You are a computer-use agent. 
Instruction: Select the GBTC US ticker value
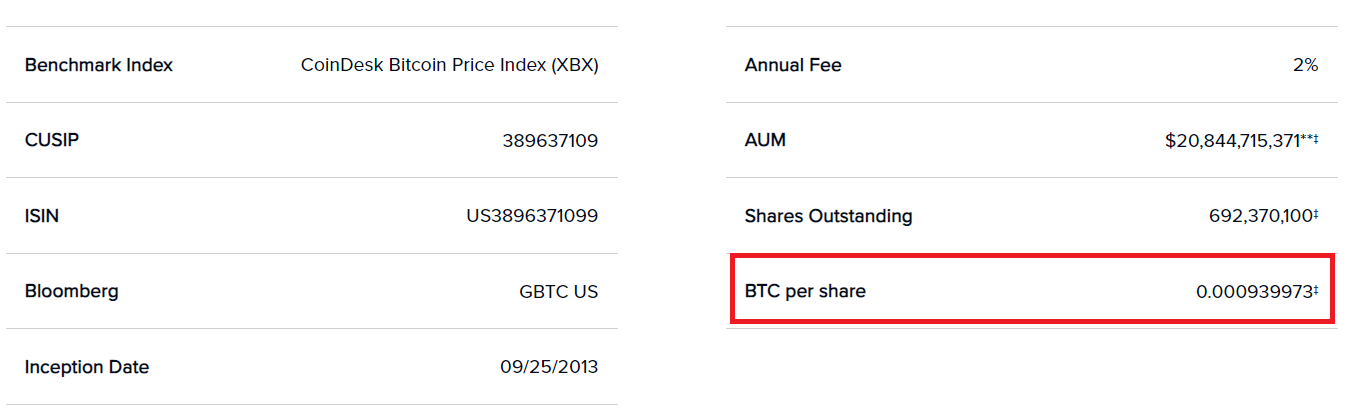(x=559, y=292)
